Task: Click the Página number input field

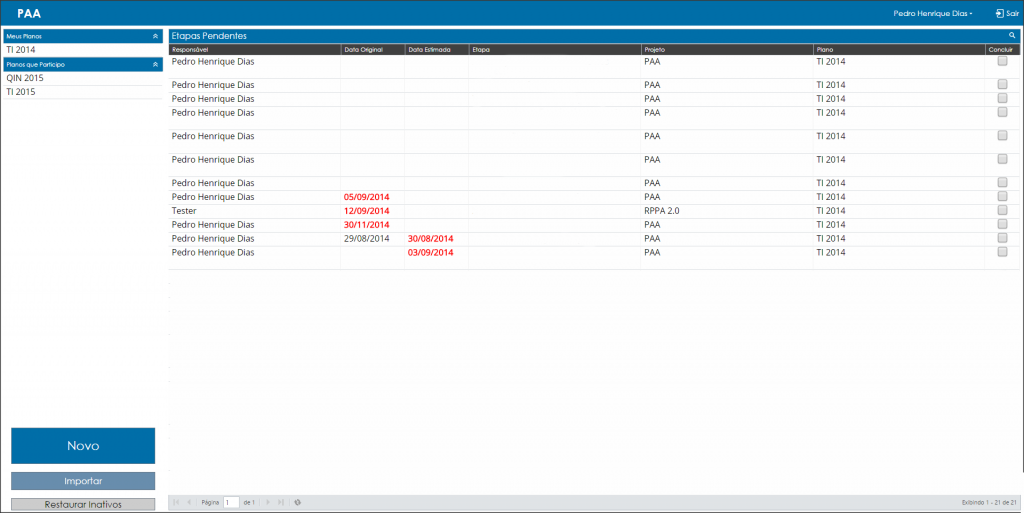Action: click(231, 503)
